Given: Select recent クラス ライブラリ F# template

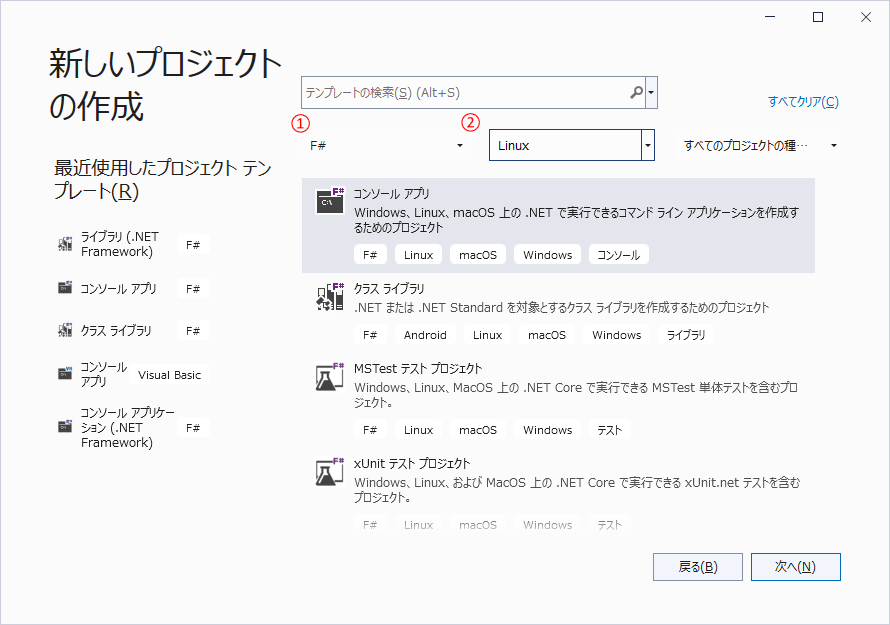Looking at the screenshot, I should pos(116,331).
